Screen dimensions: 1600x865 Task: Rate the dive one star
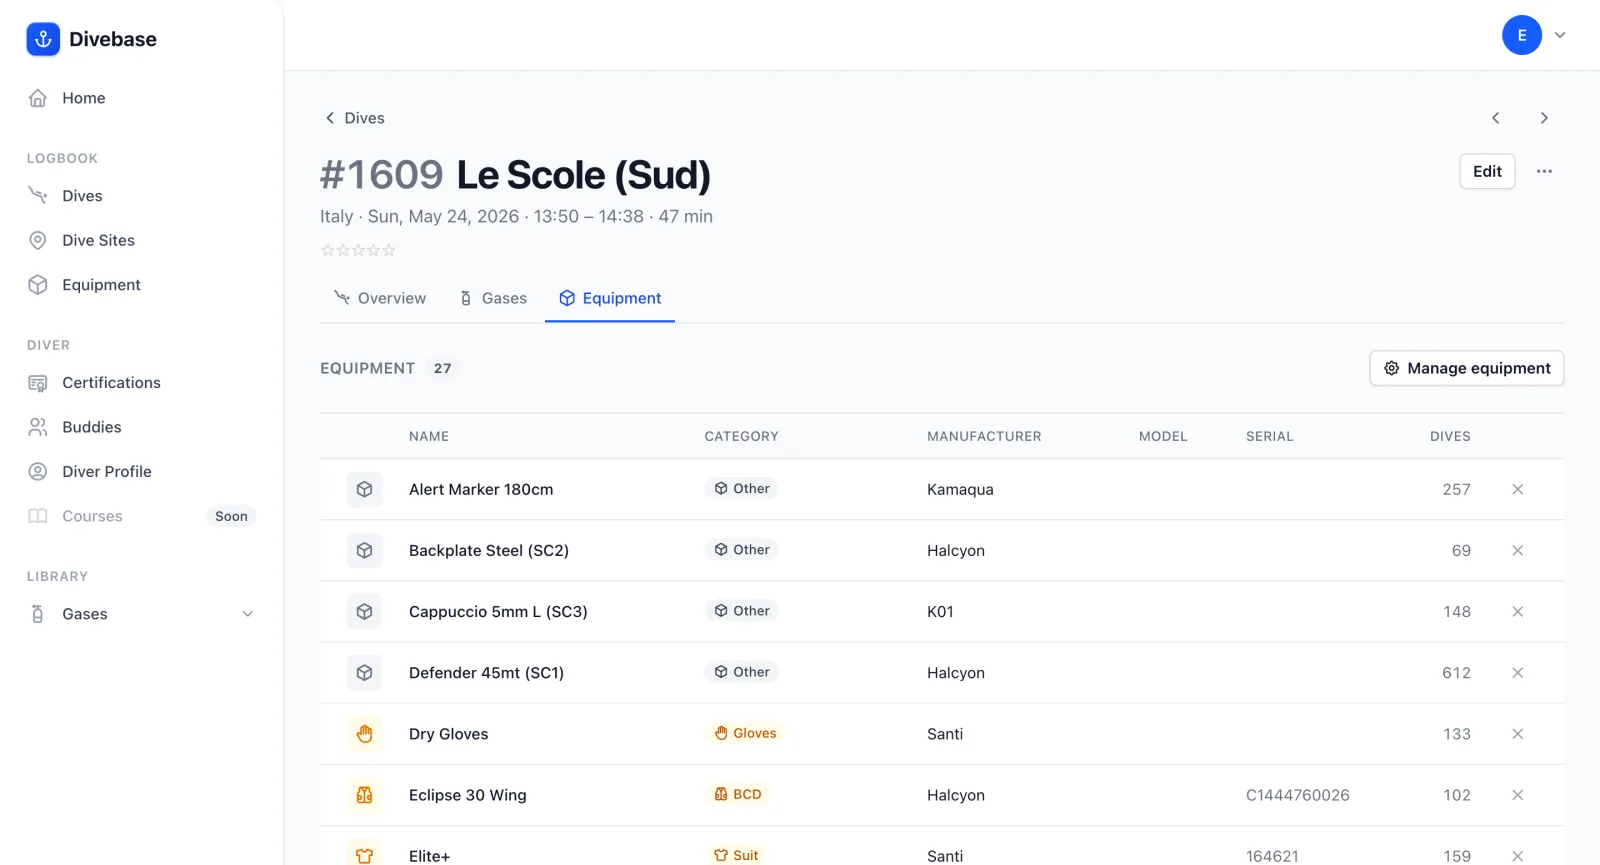[x=327, y=250]
